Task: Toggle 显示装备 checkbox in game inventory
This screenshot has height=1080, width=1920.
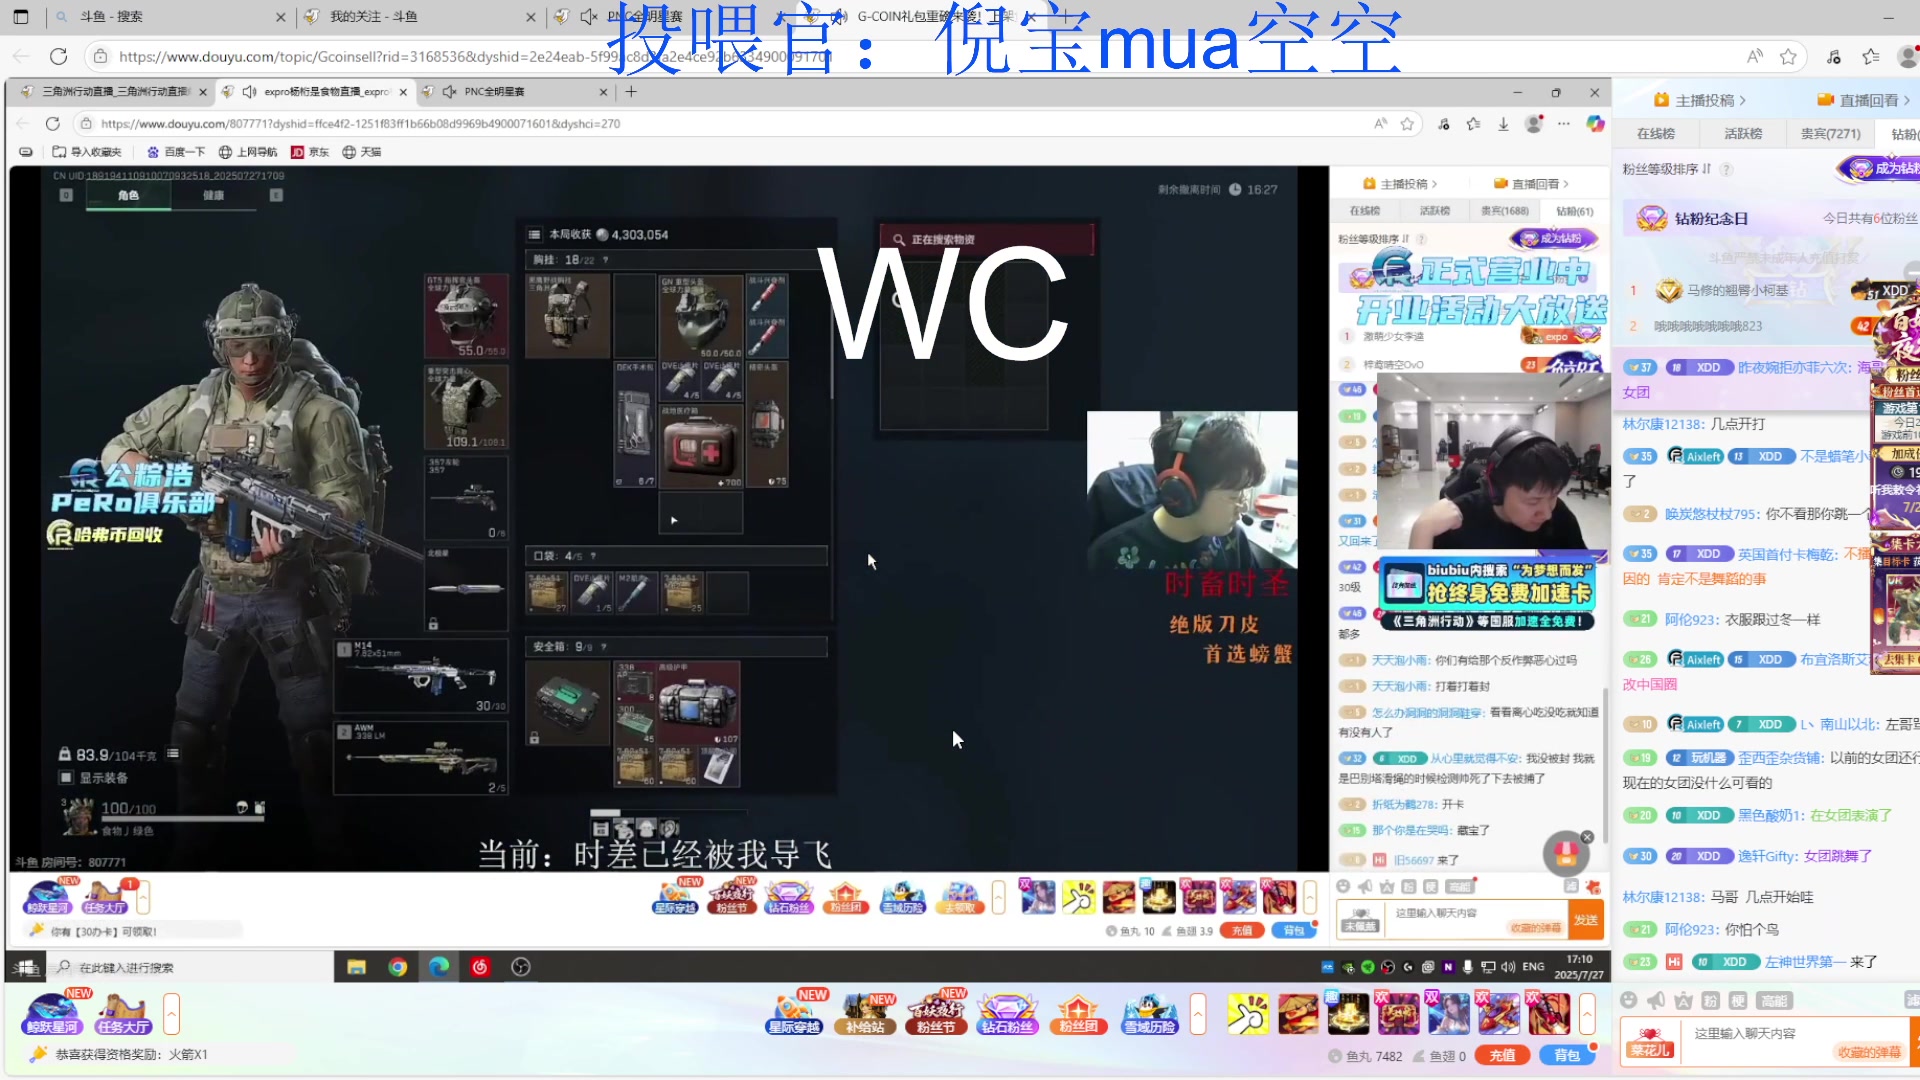Action: 66,778
